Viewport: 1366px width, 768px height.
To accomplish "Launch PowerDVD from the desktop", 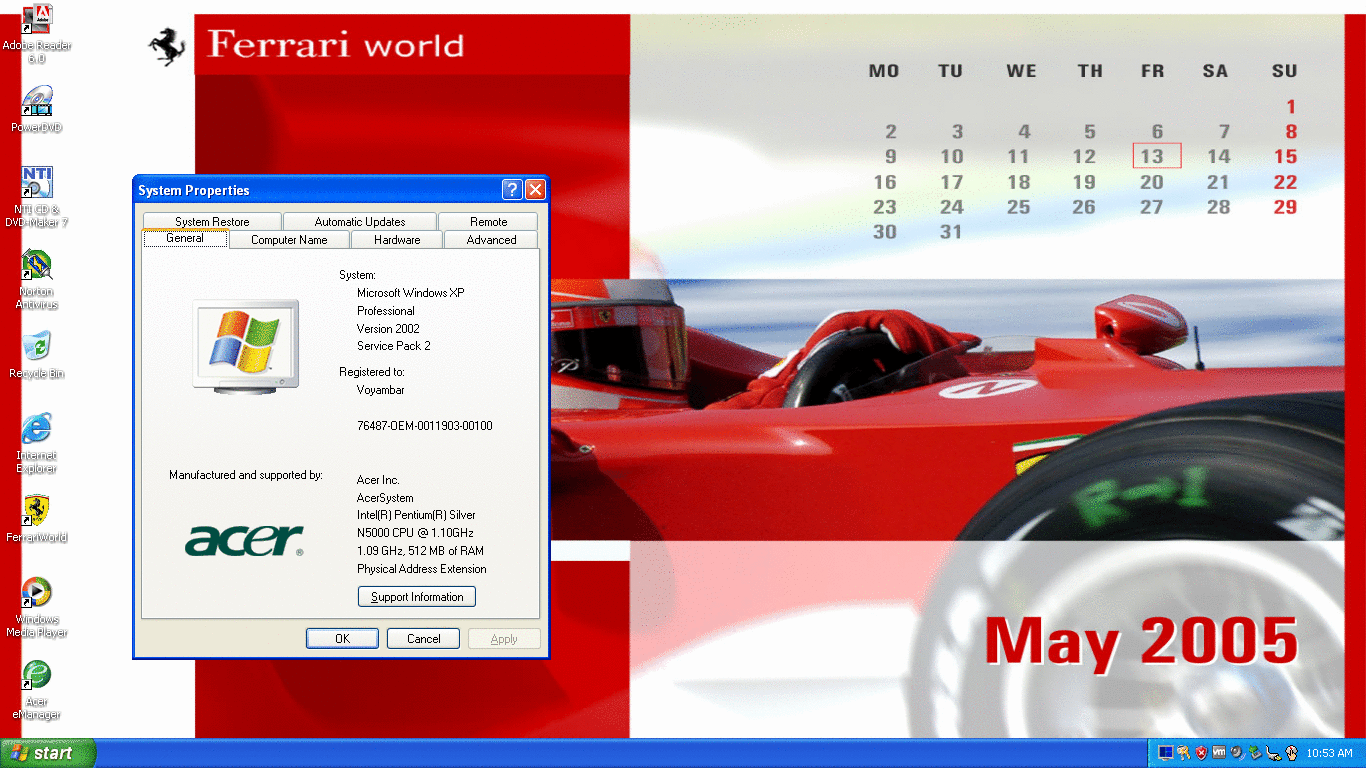I will [x=37, y=102].
